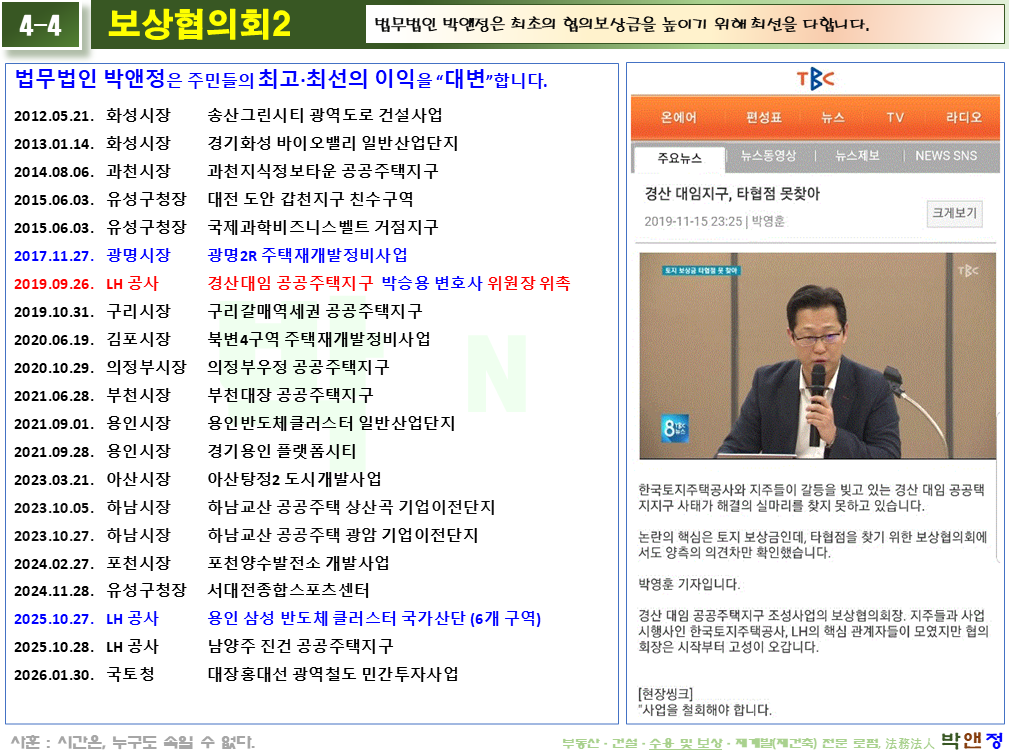Viewport: 1009px width, 756px height.
Task: Click the header slogan banner text
Action: [x=622, y=24]
